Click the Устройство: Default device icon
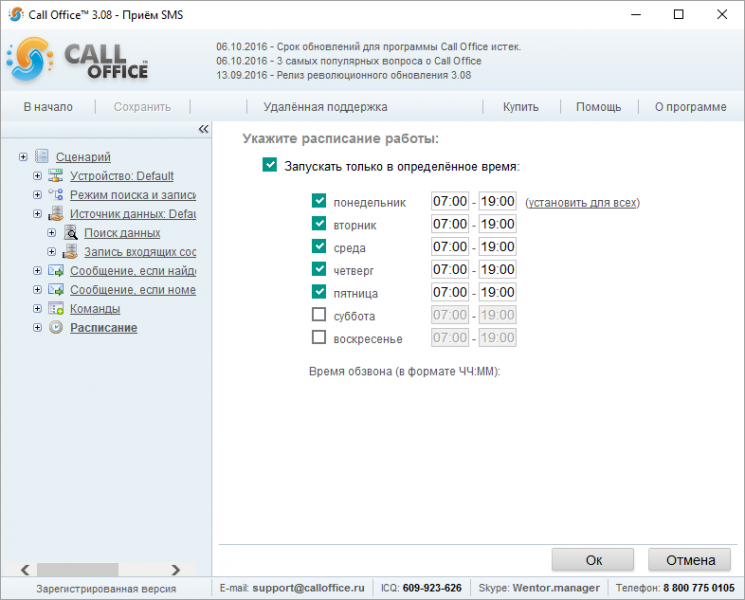The height and width of the screenshot is (600, 745). pos(56,176)
